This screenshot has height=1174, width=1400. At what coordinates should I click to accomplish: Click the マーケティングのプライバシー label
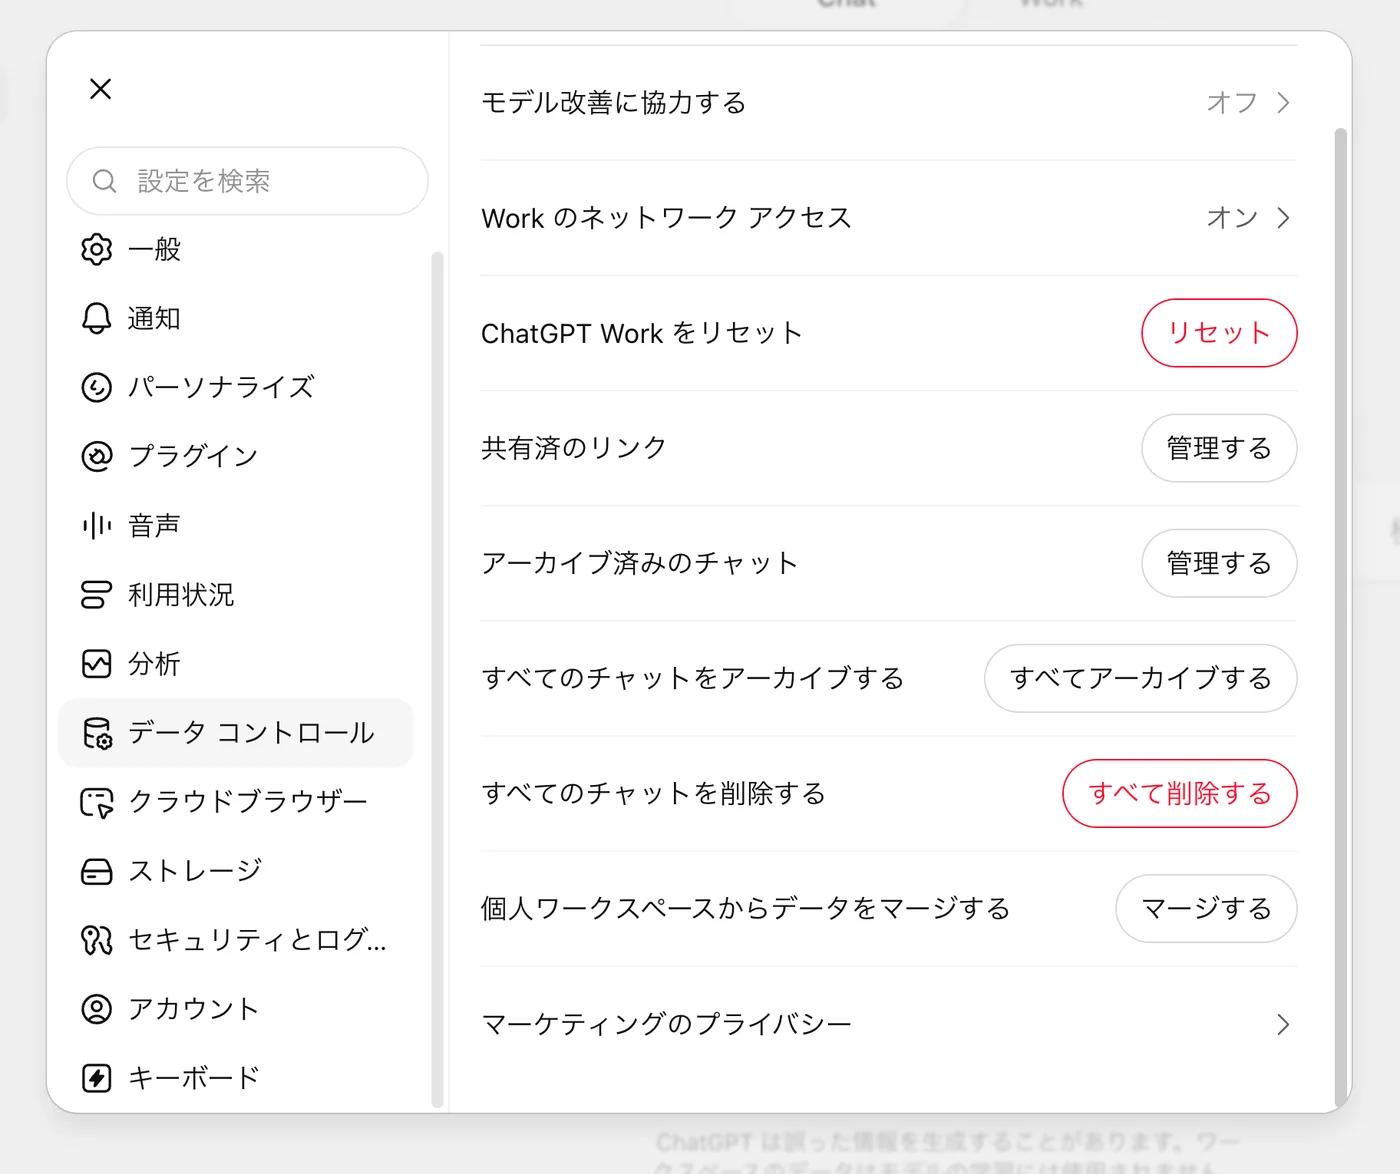(x=667, y=1024)
